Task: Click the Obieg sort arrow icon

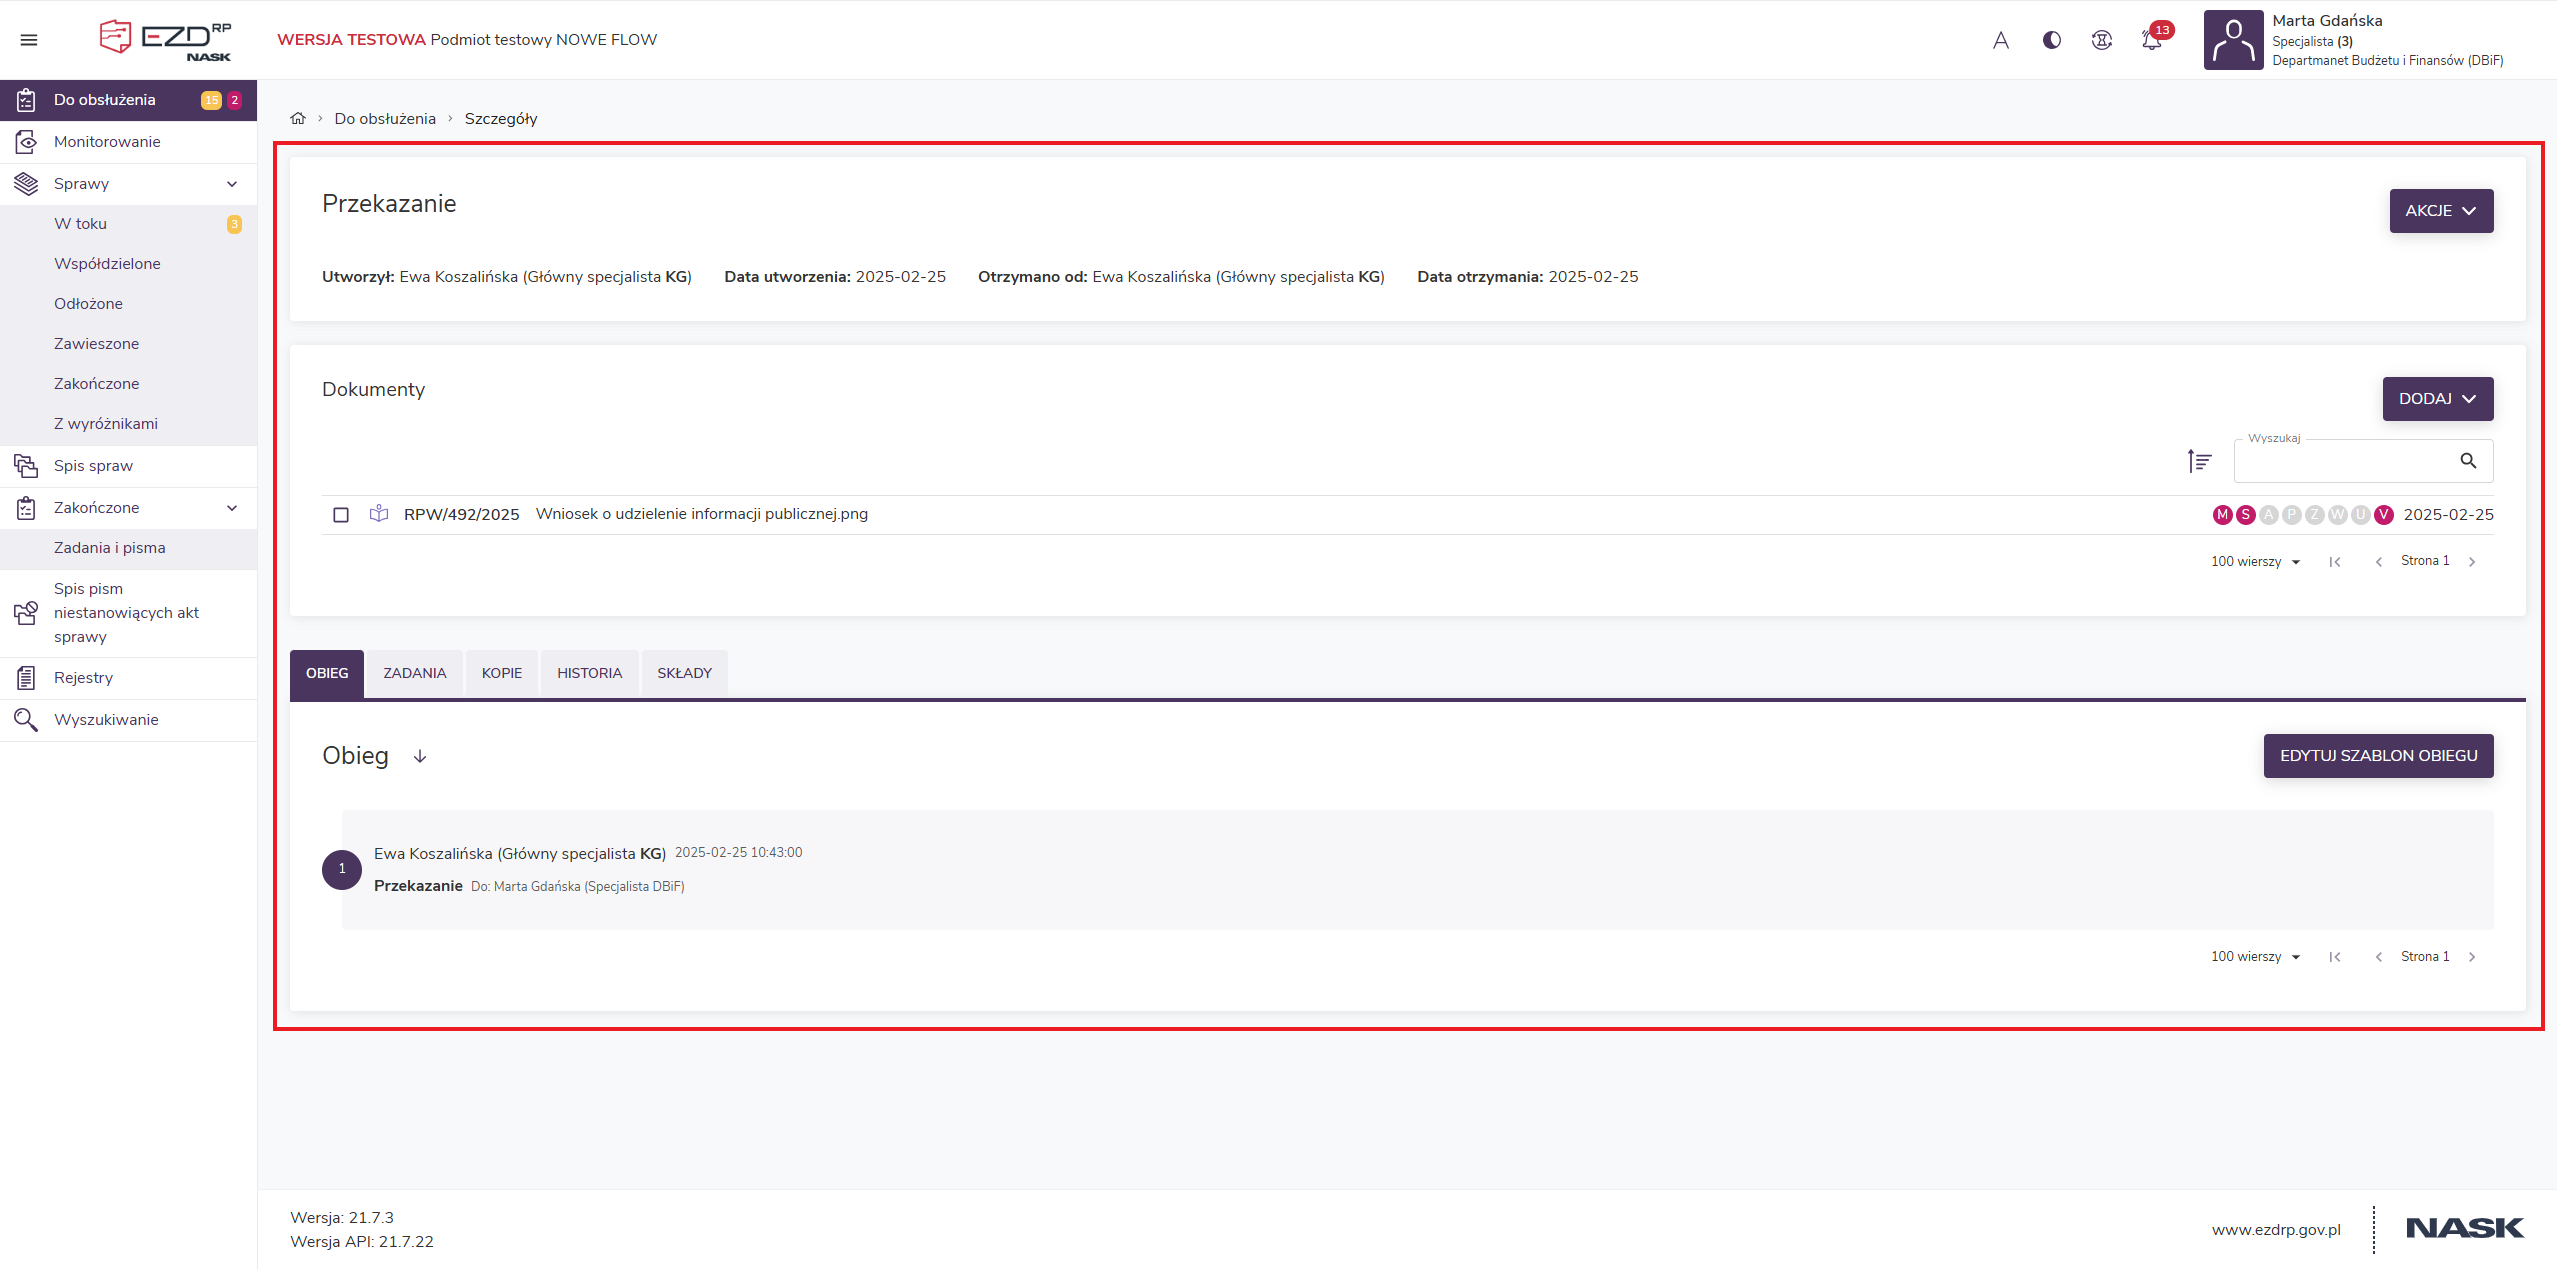Action: pos(420,756)
